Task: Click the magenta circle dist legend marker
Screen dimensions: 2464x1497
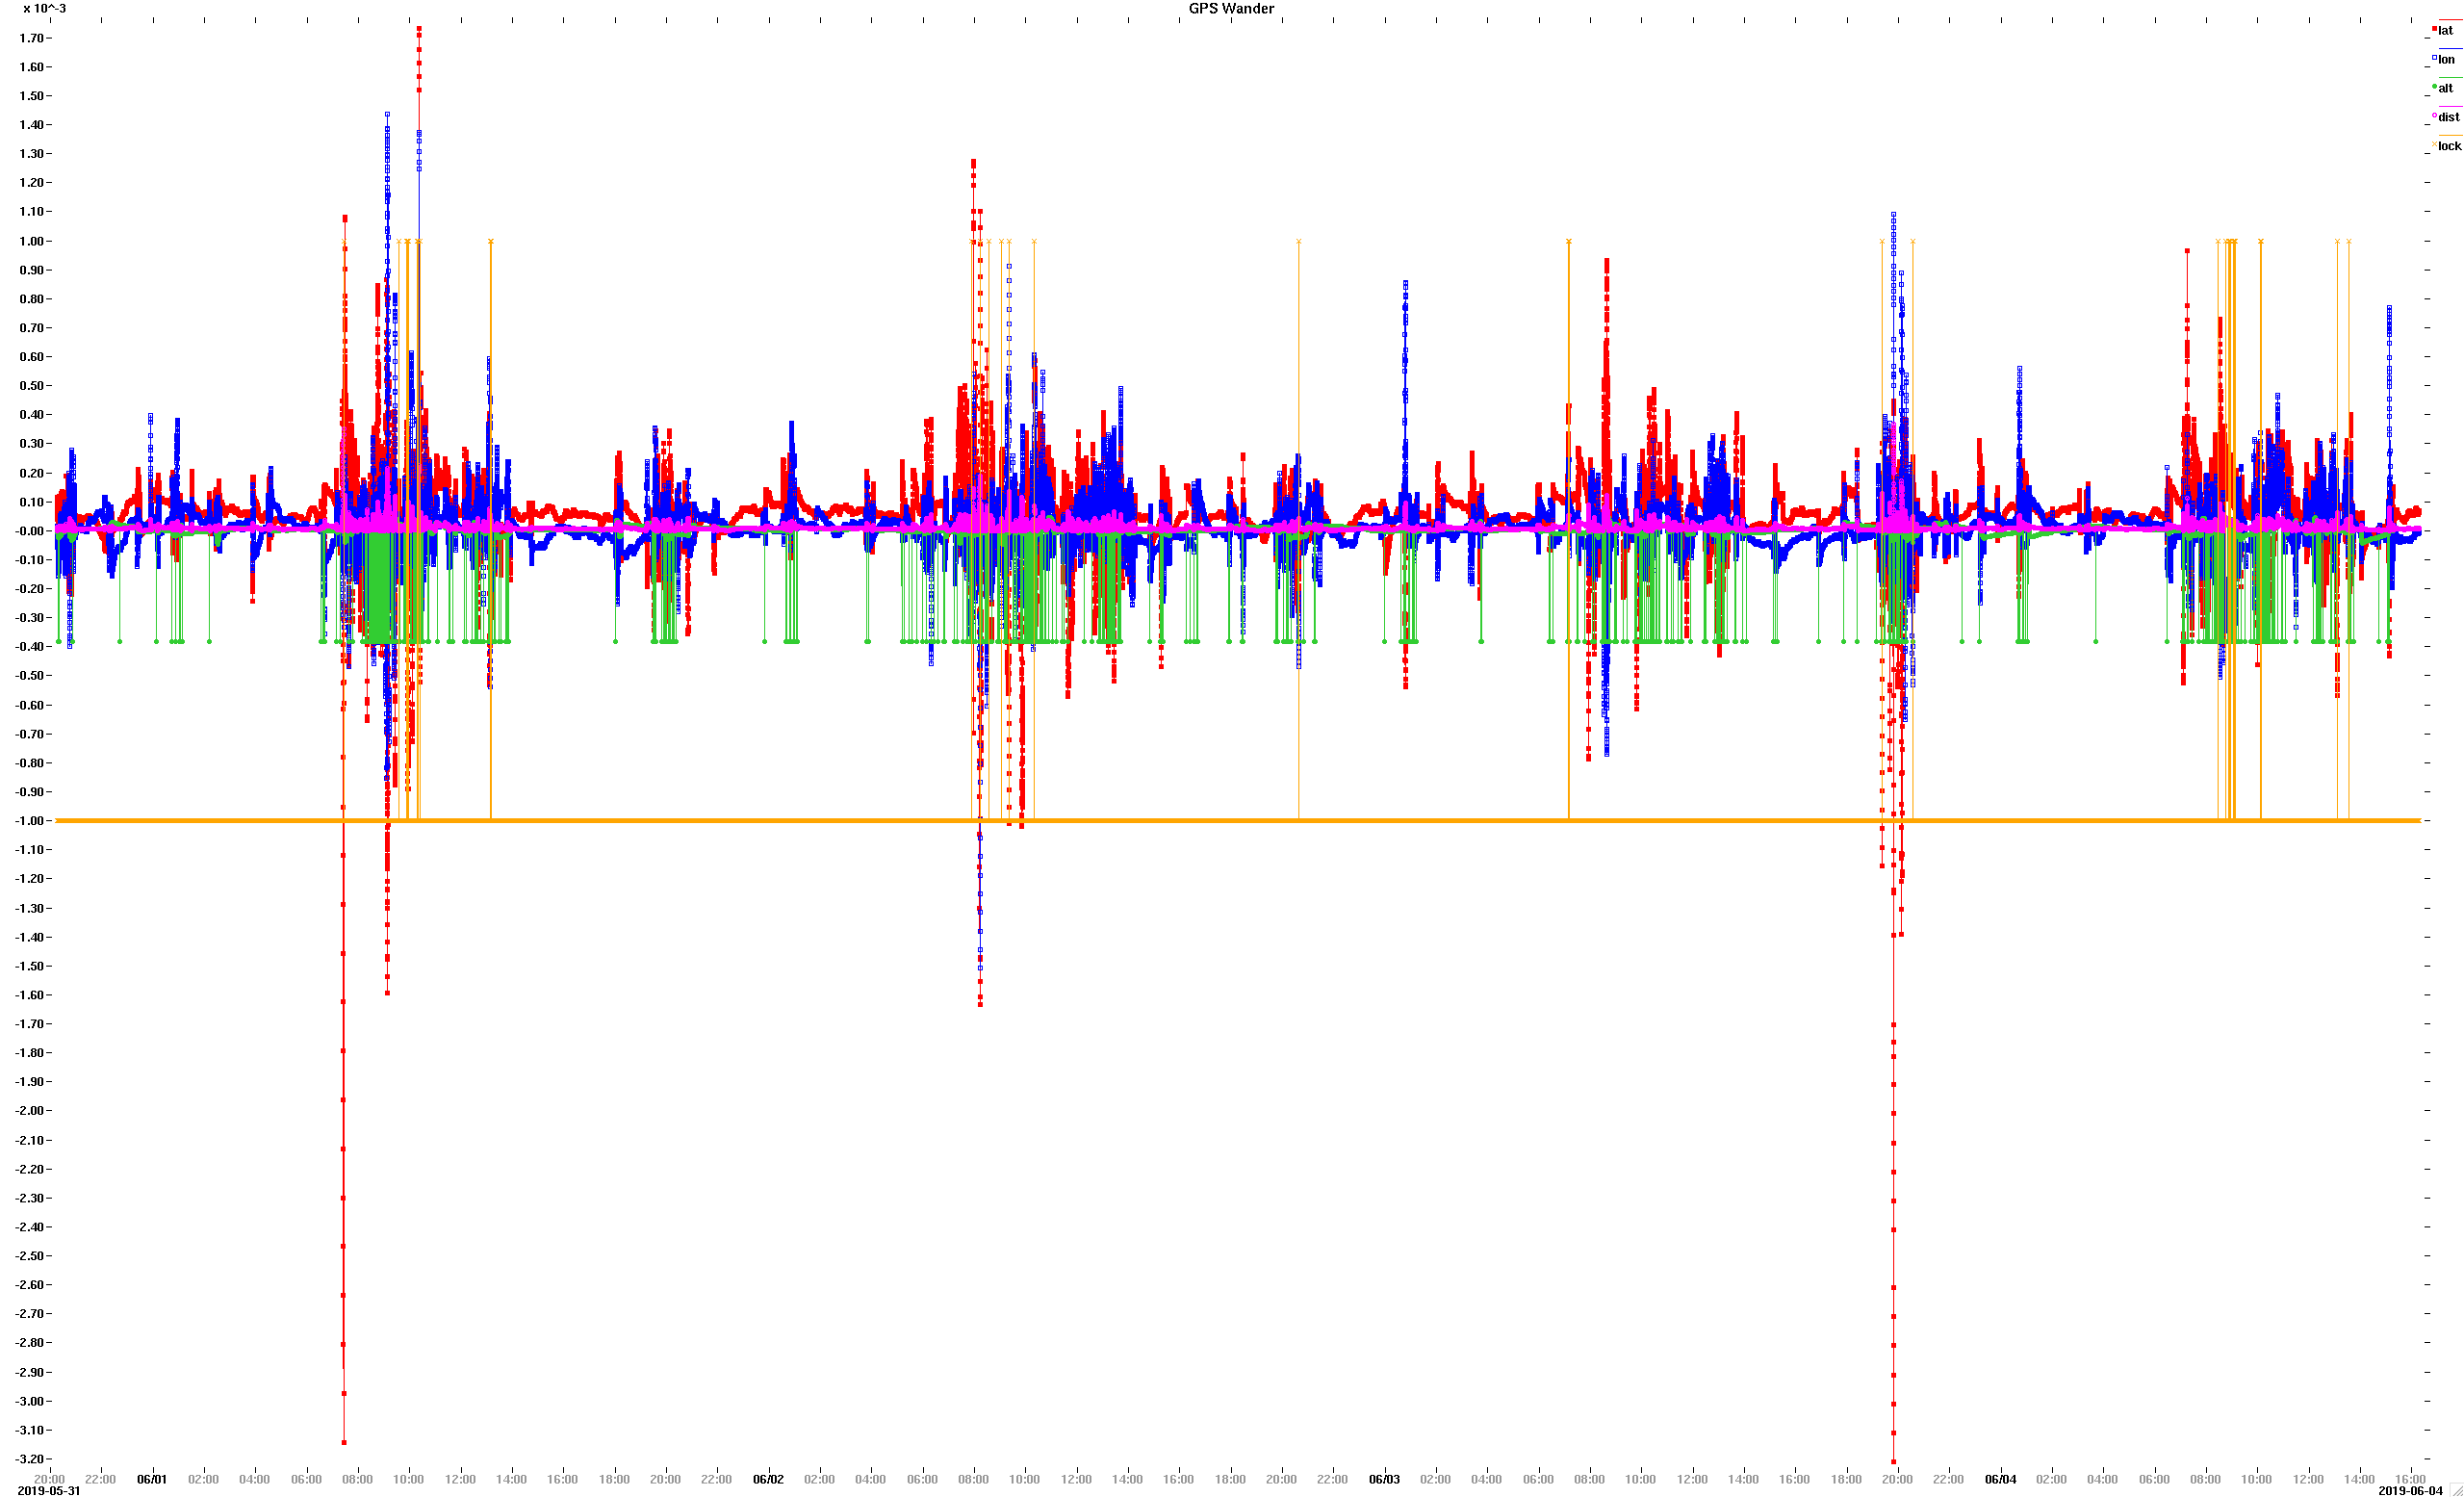Action: (2435, 116)
